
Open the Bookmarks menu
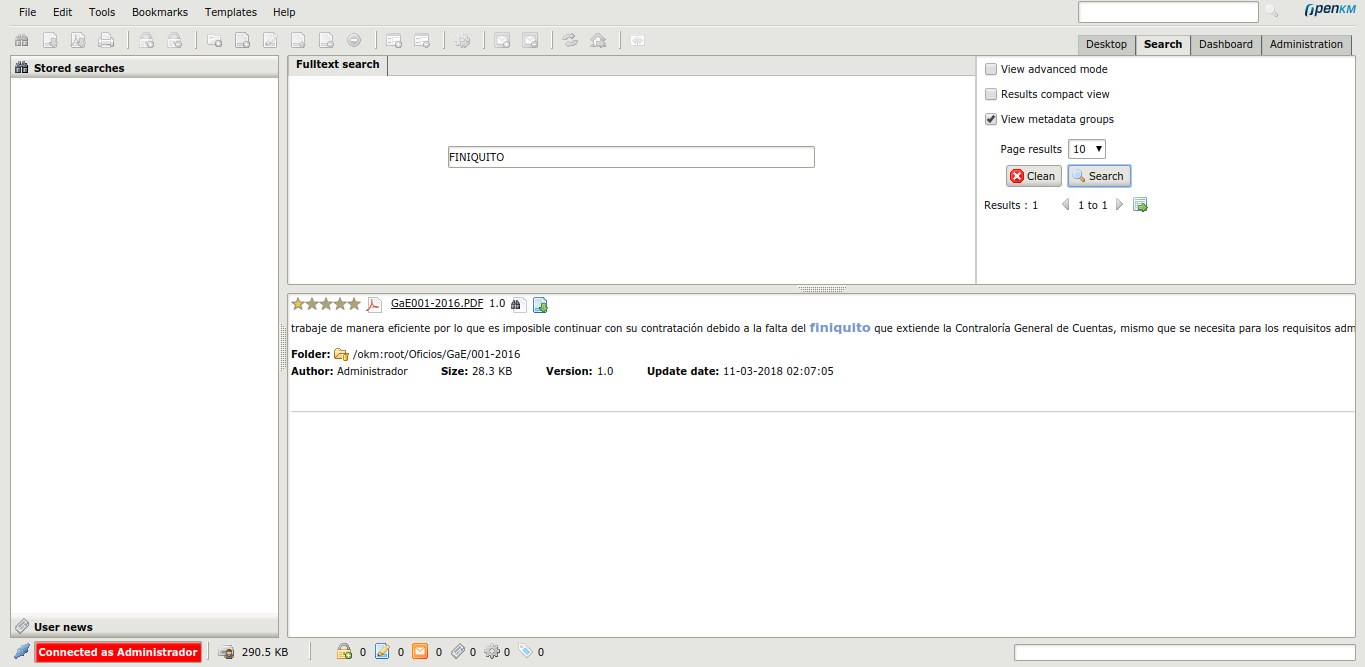click(160, 12)
